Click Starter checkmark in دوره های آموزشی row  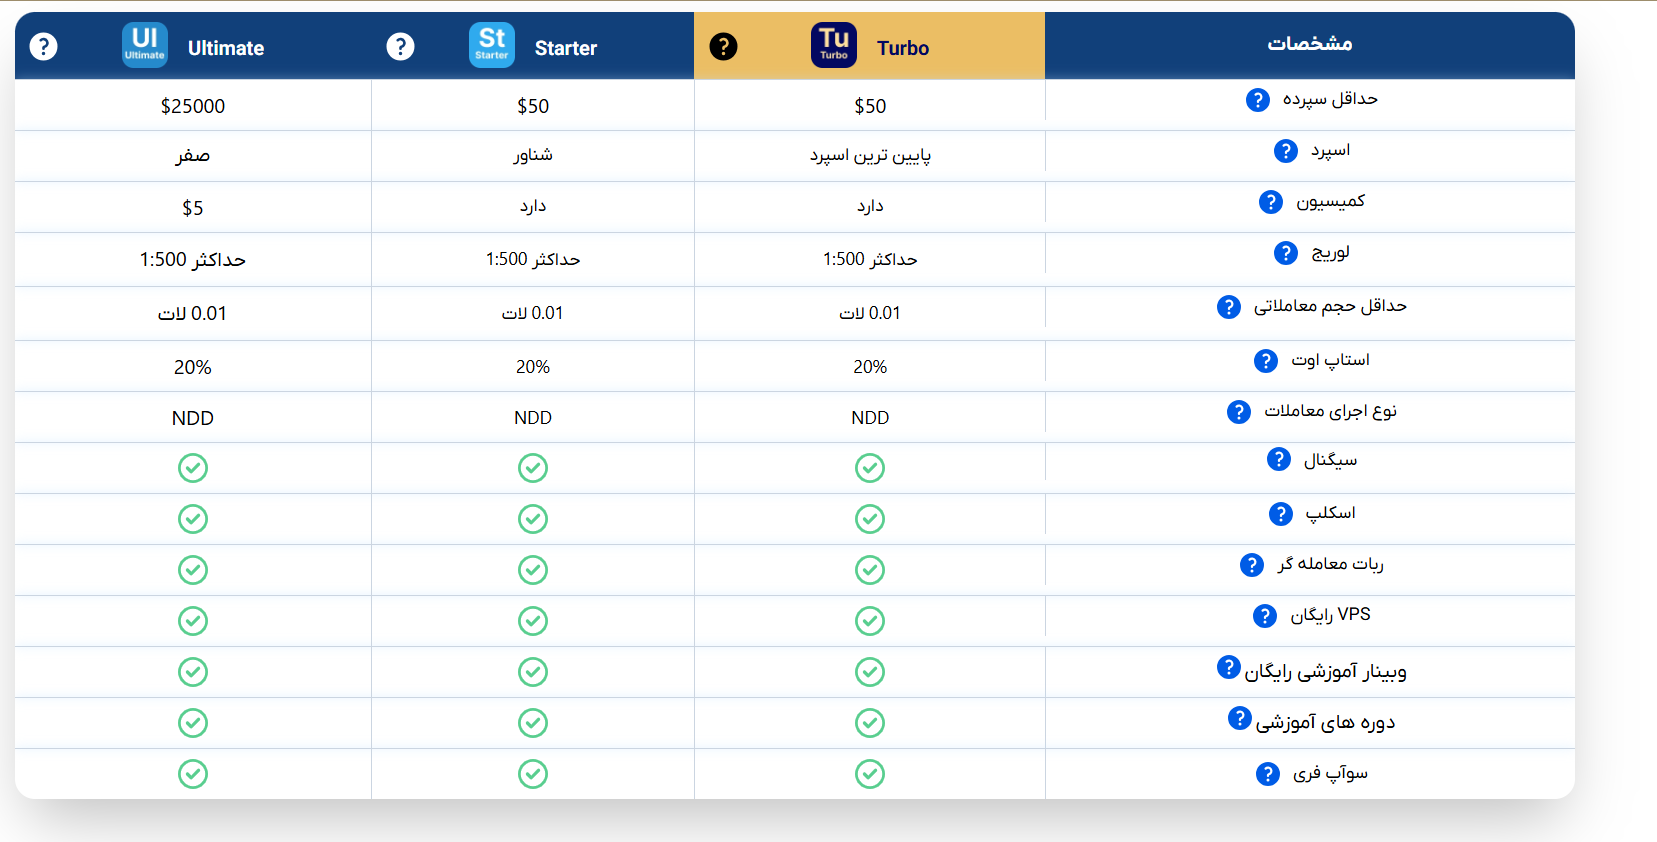(x=533, y=723)
